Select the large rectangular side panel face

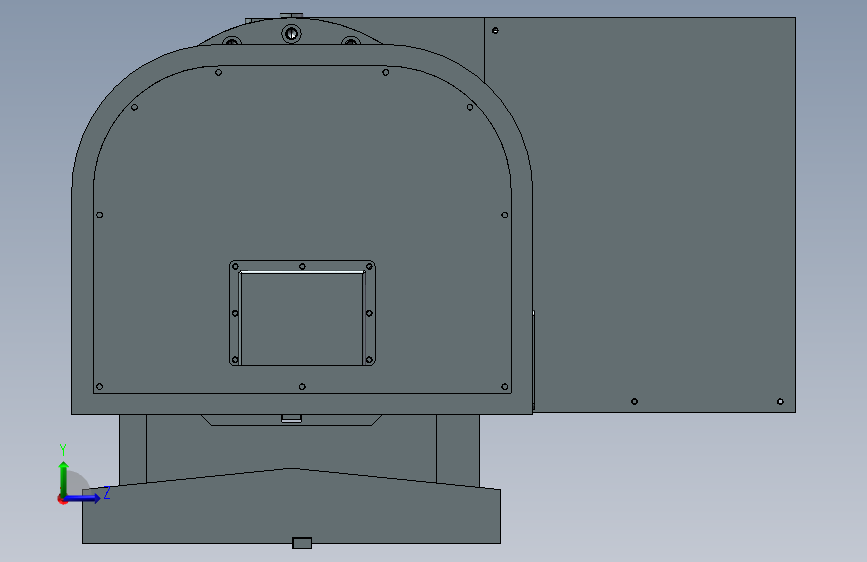[664, 215]
